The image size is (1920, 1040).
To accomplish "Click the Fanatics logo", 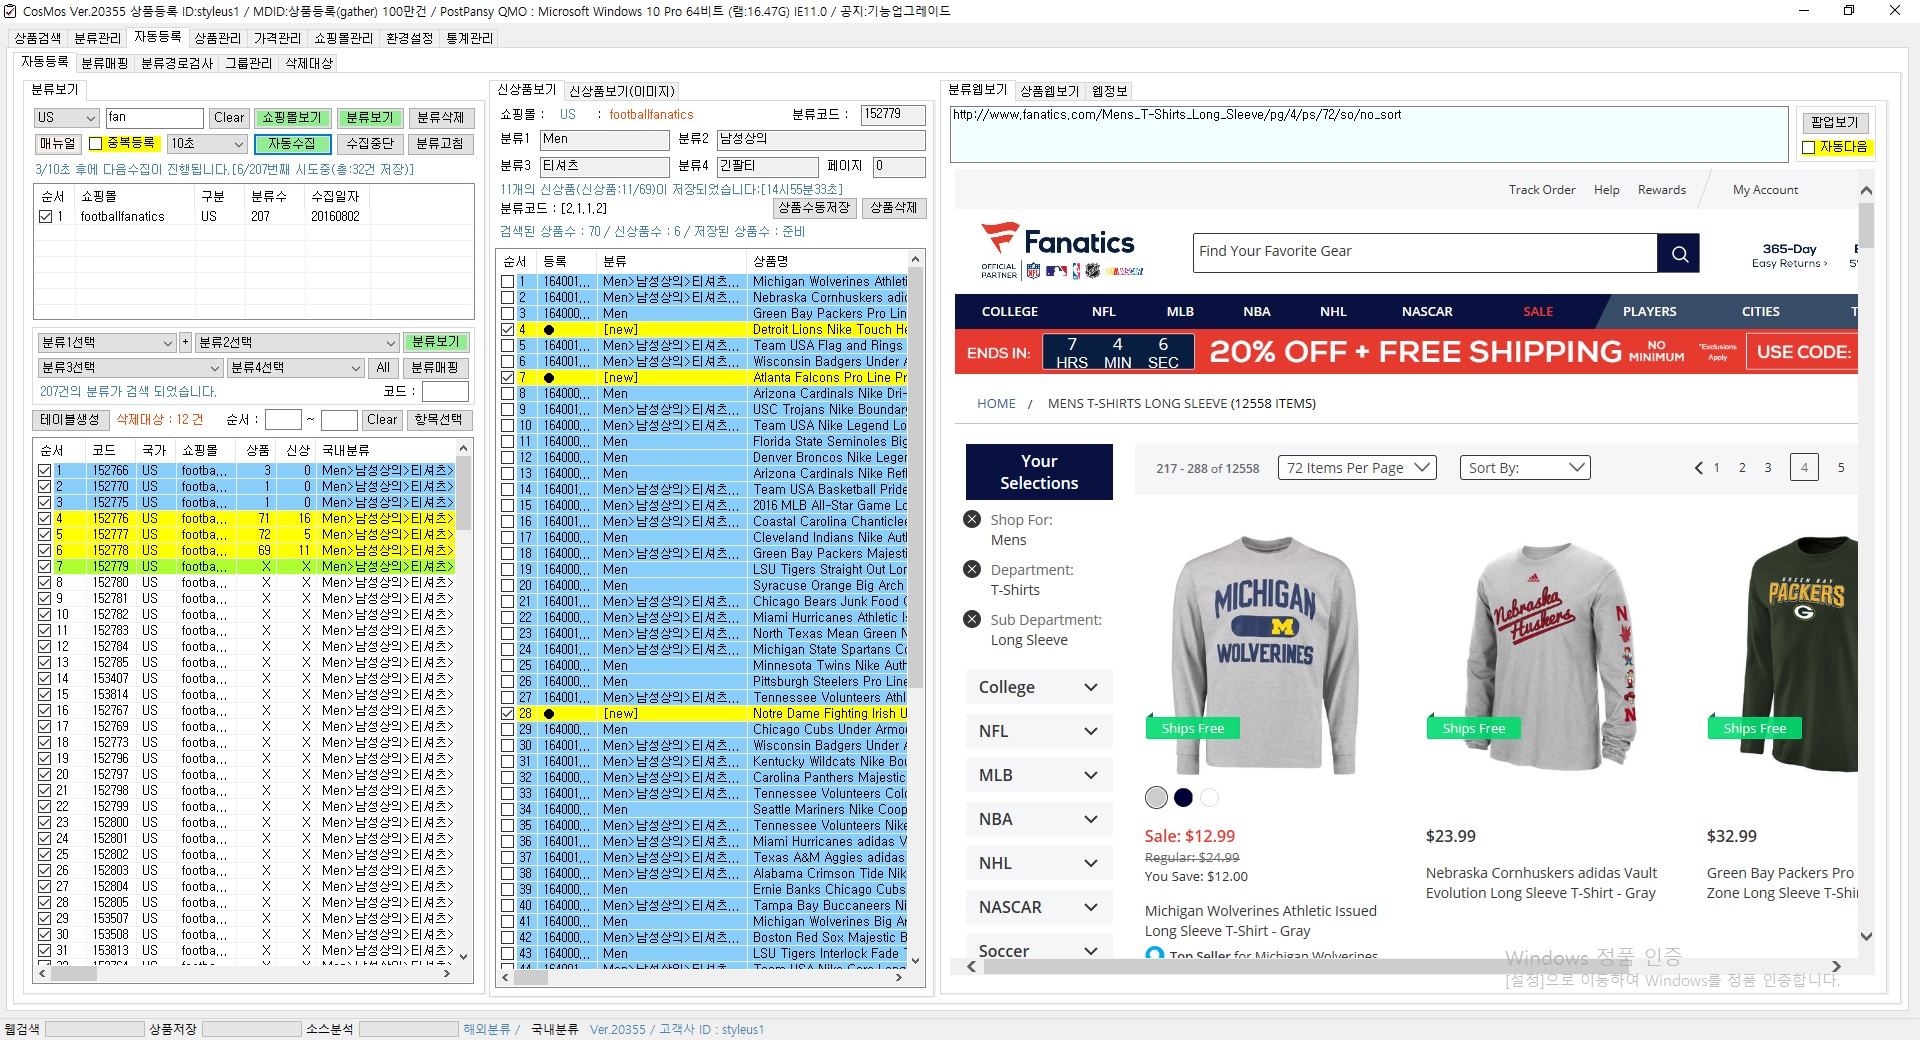I will tap(1060, 248).
